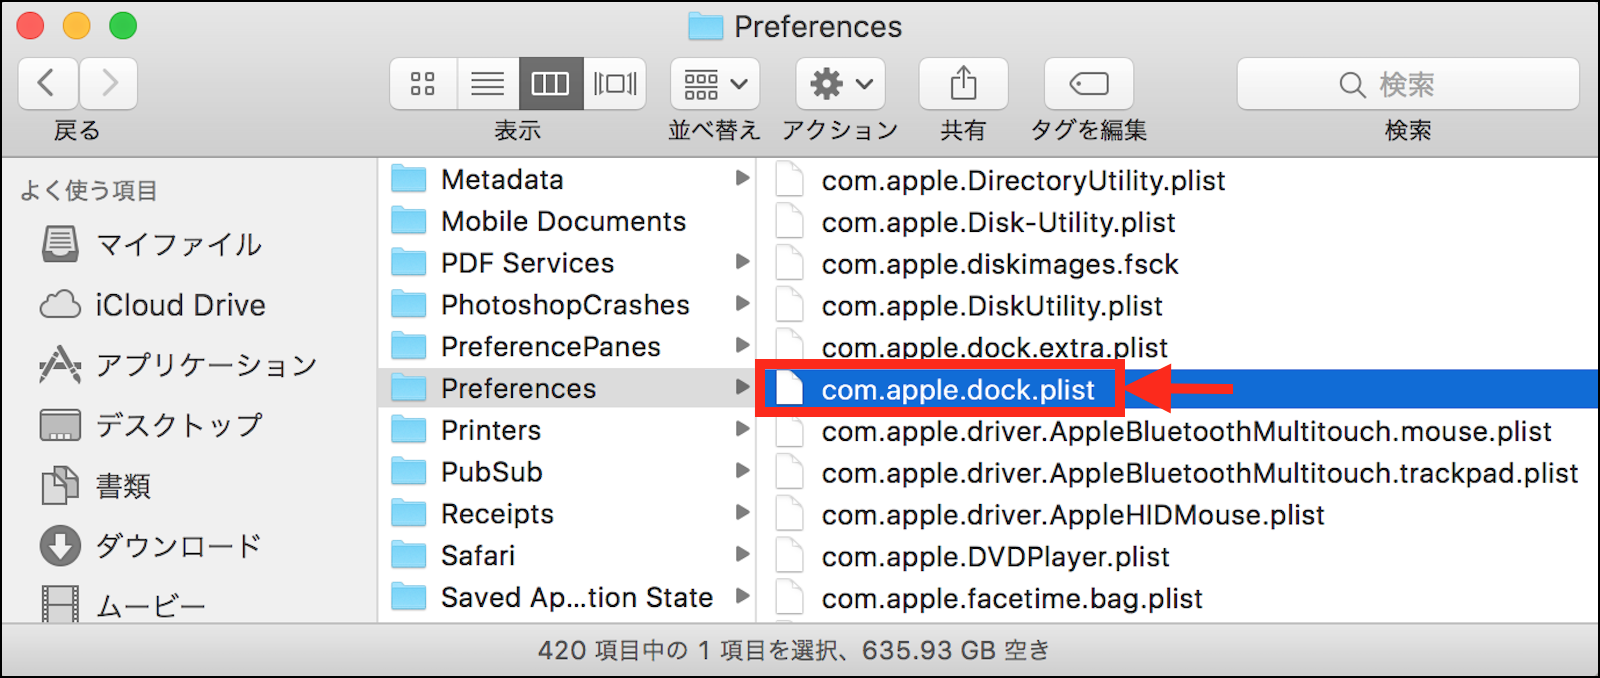Open the Action gear menu
The height and width of the screenshot is (678, 1600).
pyautogui.click(x=840, y=83)
